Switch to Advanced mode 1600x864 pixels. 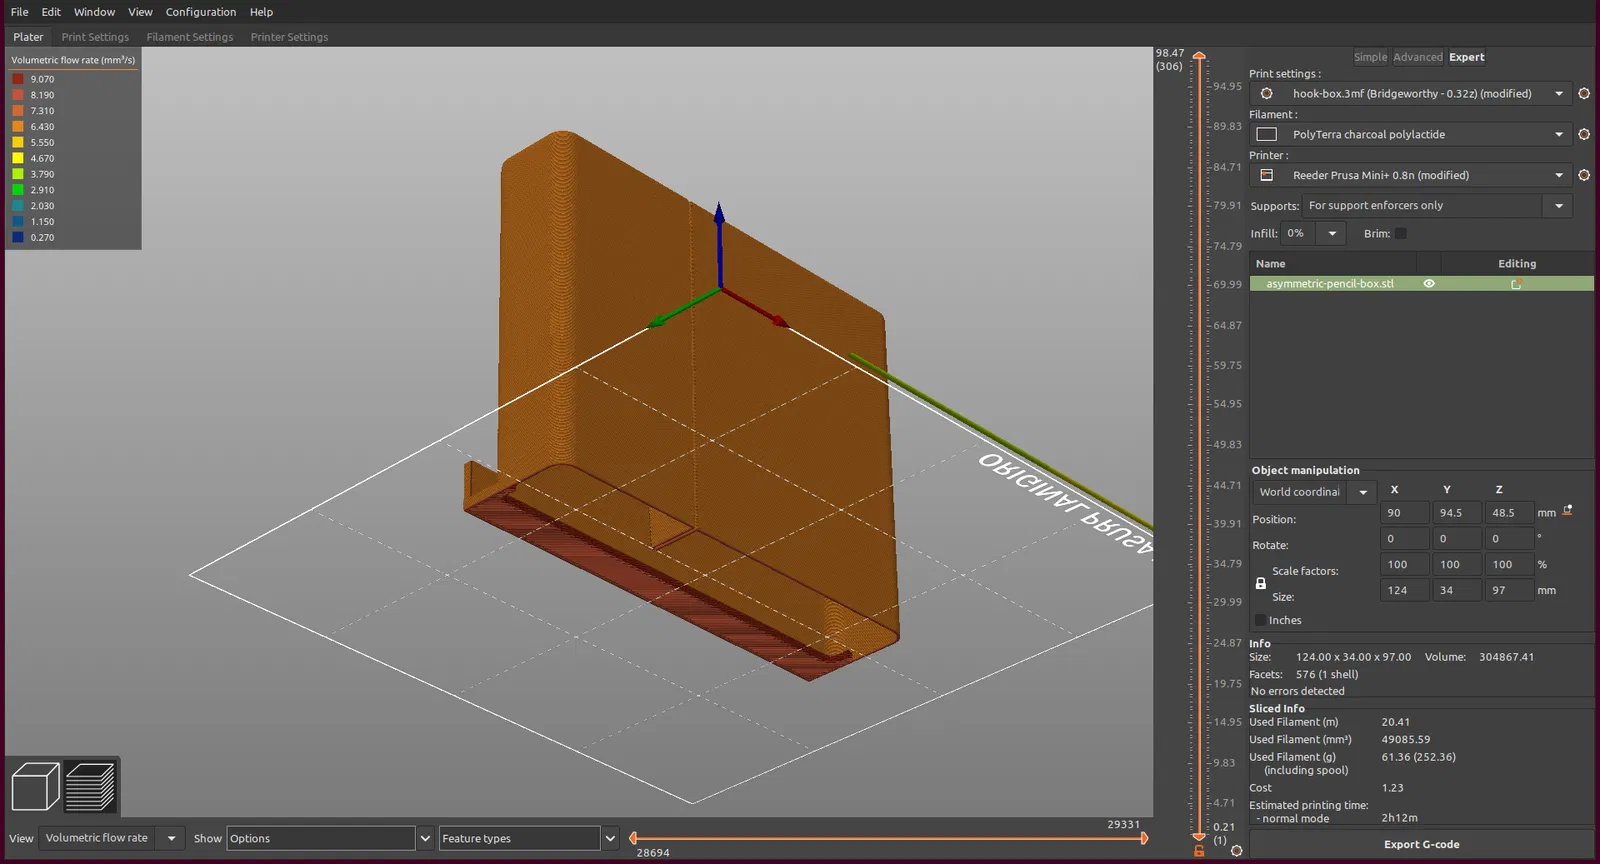[1417, 57]
